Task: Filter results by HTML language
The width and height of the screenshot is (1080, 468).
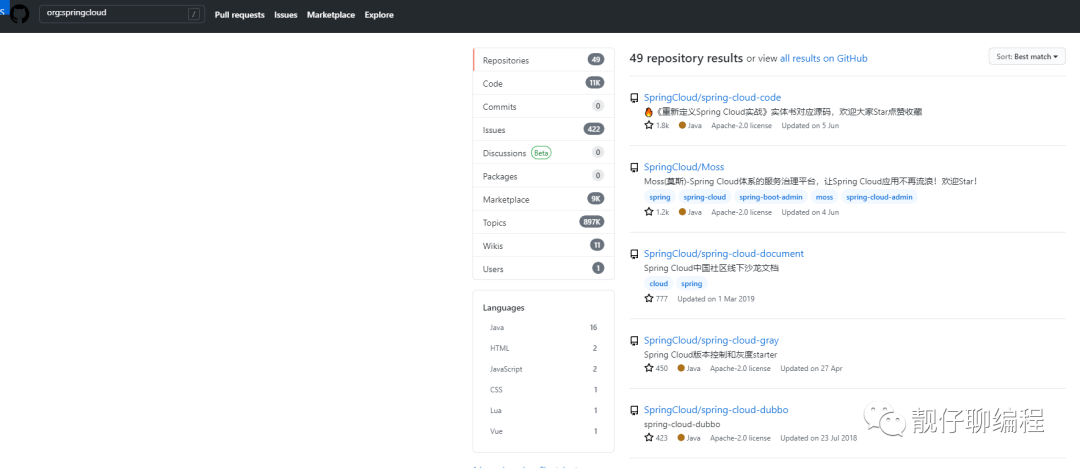Action: click(x=543, y=348)
